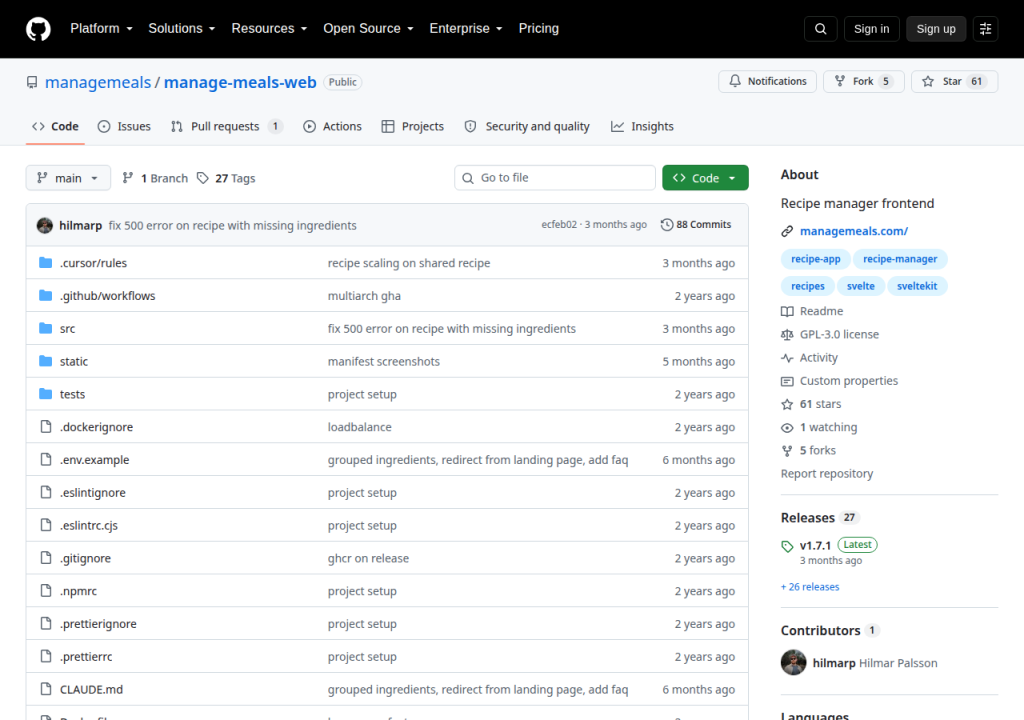Open commit message 'manifest screenshots'
1024x720 pixels.
(x=384, y=361)
